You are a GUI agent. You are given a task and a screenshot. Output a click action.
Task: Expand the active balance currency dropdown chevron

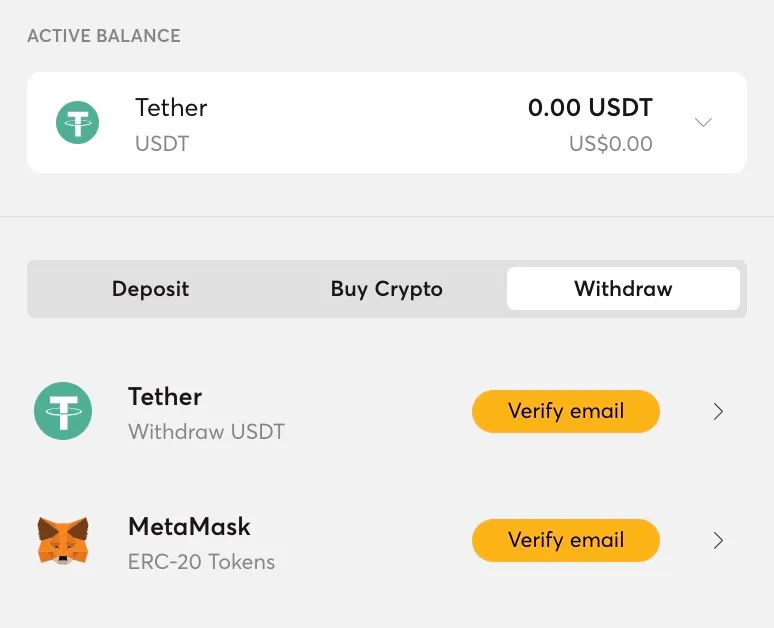[x=703, y=122]
